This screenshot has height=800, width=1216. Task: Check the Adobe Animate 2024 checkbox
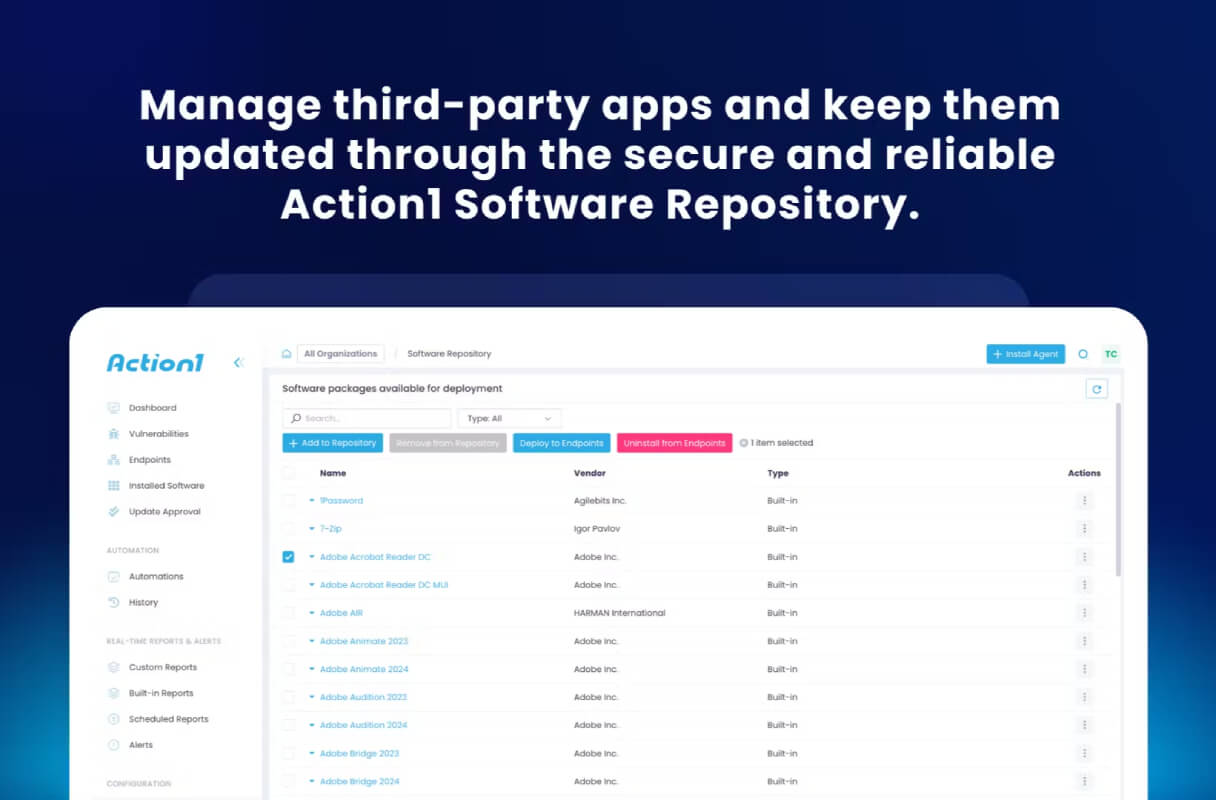coord(288,669)
